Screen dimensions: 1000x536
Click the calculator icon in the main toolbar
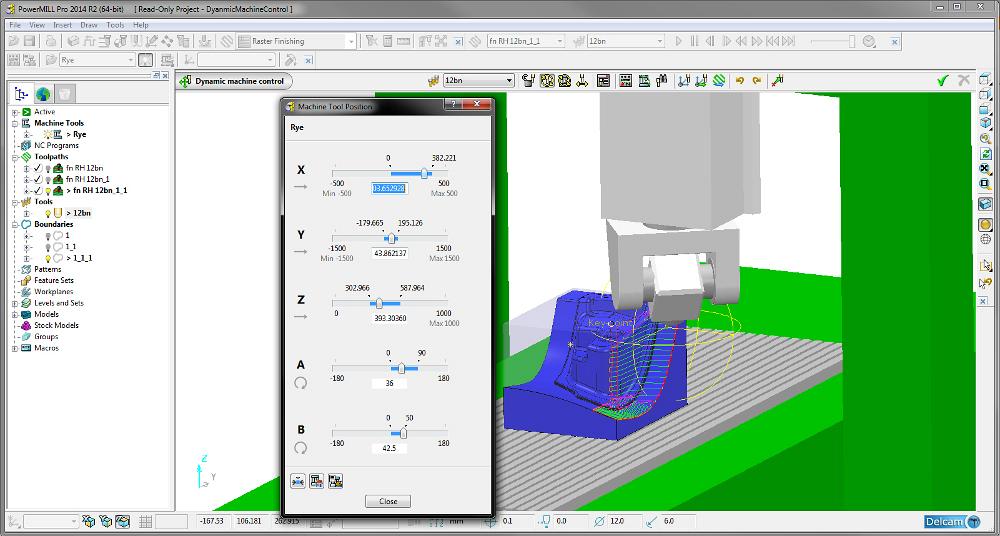(x=387, y=41)
